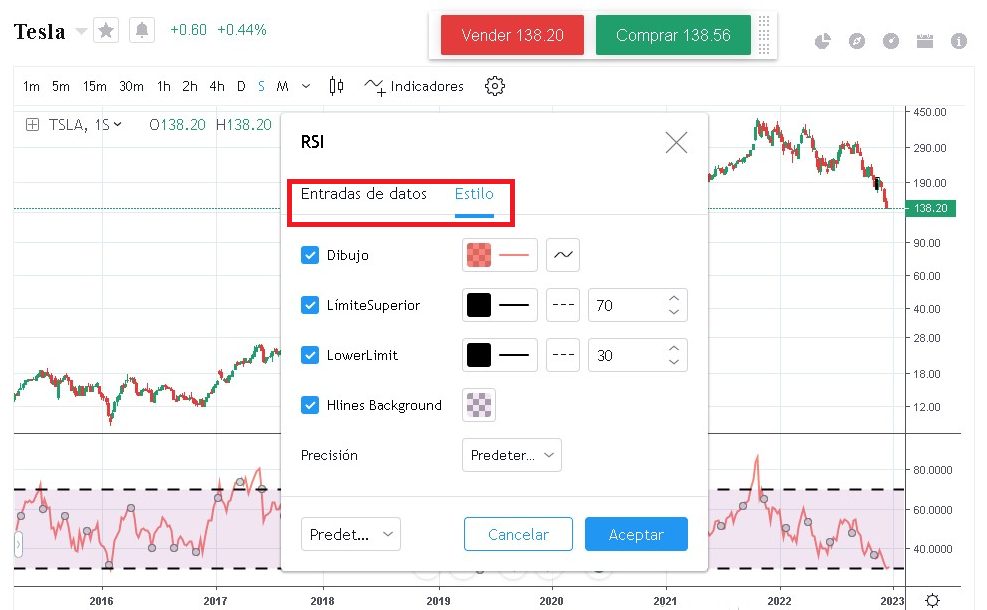Expand the TSLA symbol interval chevron
The height and width of the screenshot is (610, 987).
[118, 125]
